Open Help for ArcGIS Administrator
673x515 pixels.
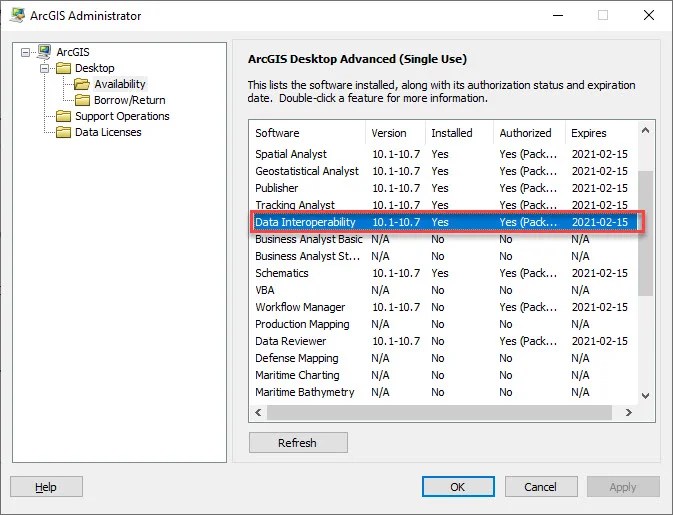(46, 487)
